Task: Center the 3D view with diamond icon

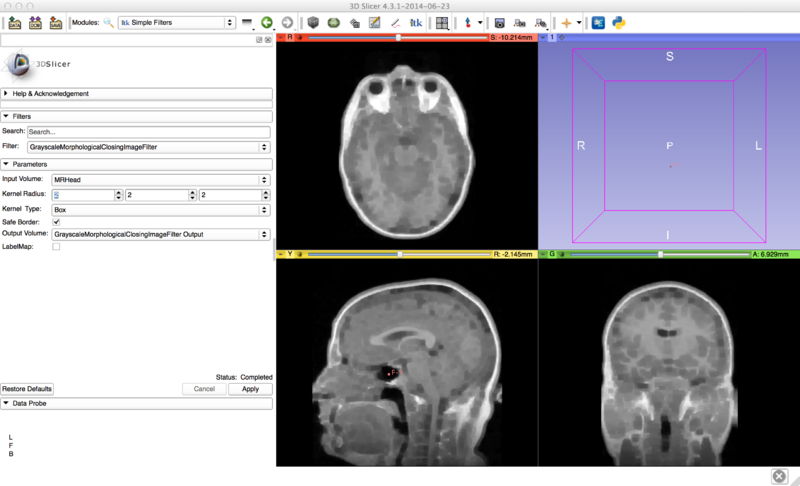Action: pyautogui.click(x=562, y=37)
